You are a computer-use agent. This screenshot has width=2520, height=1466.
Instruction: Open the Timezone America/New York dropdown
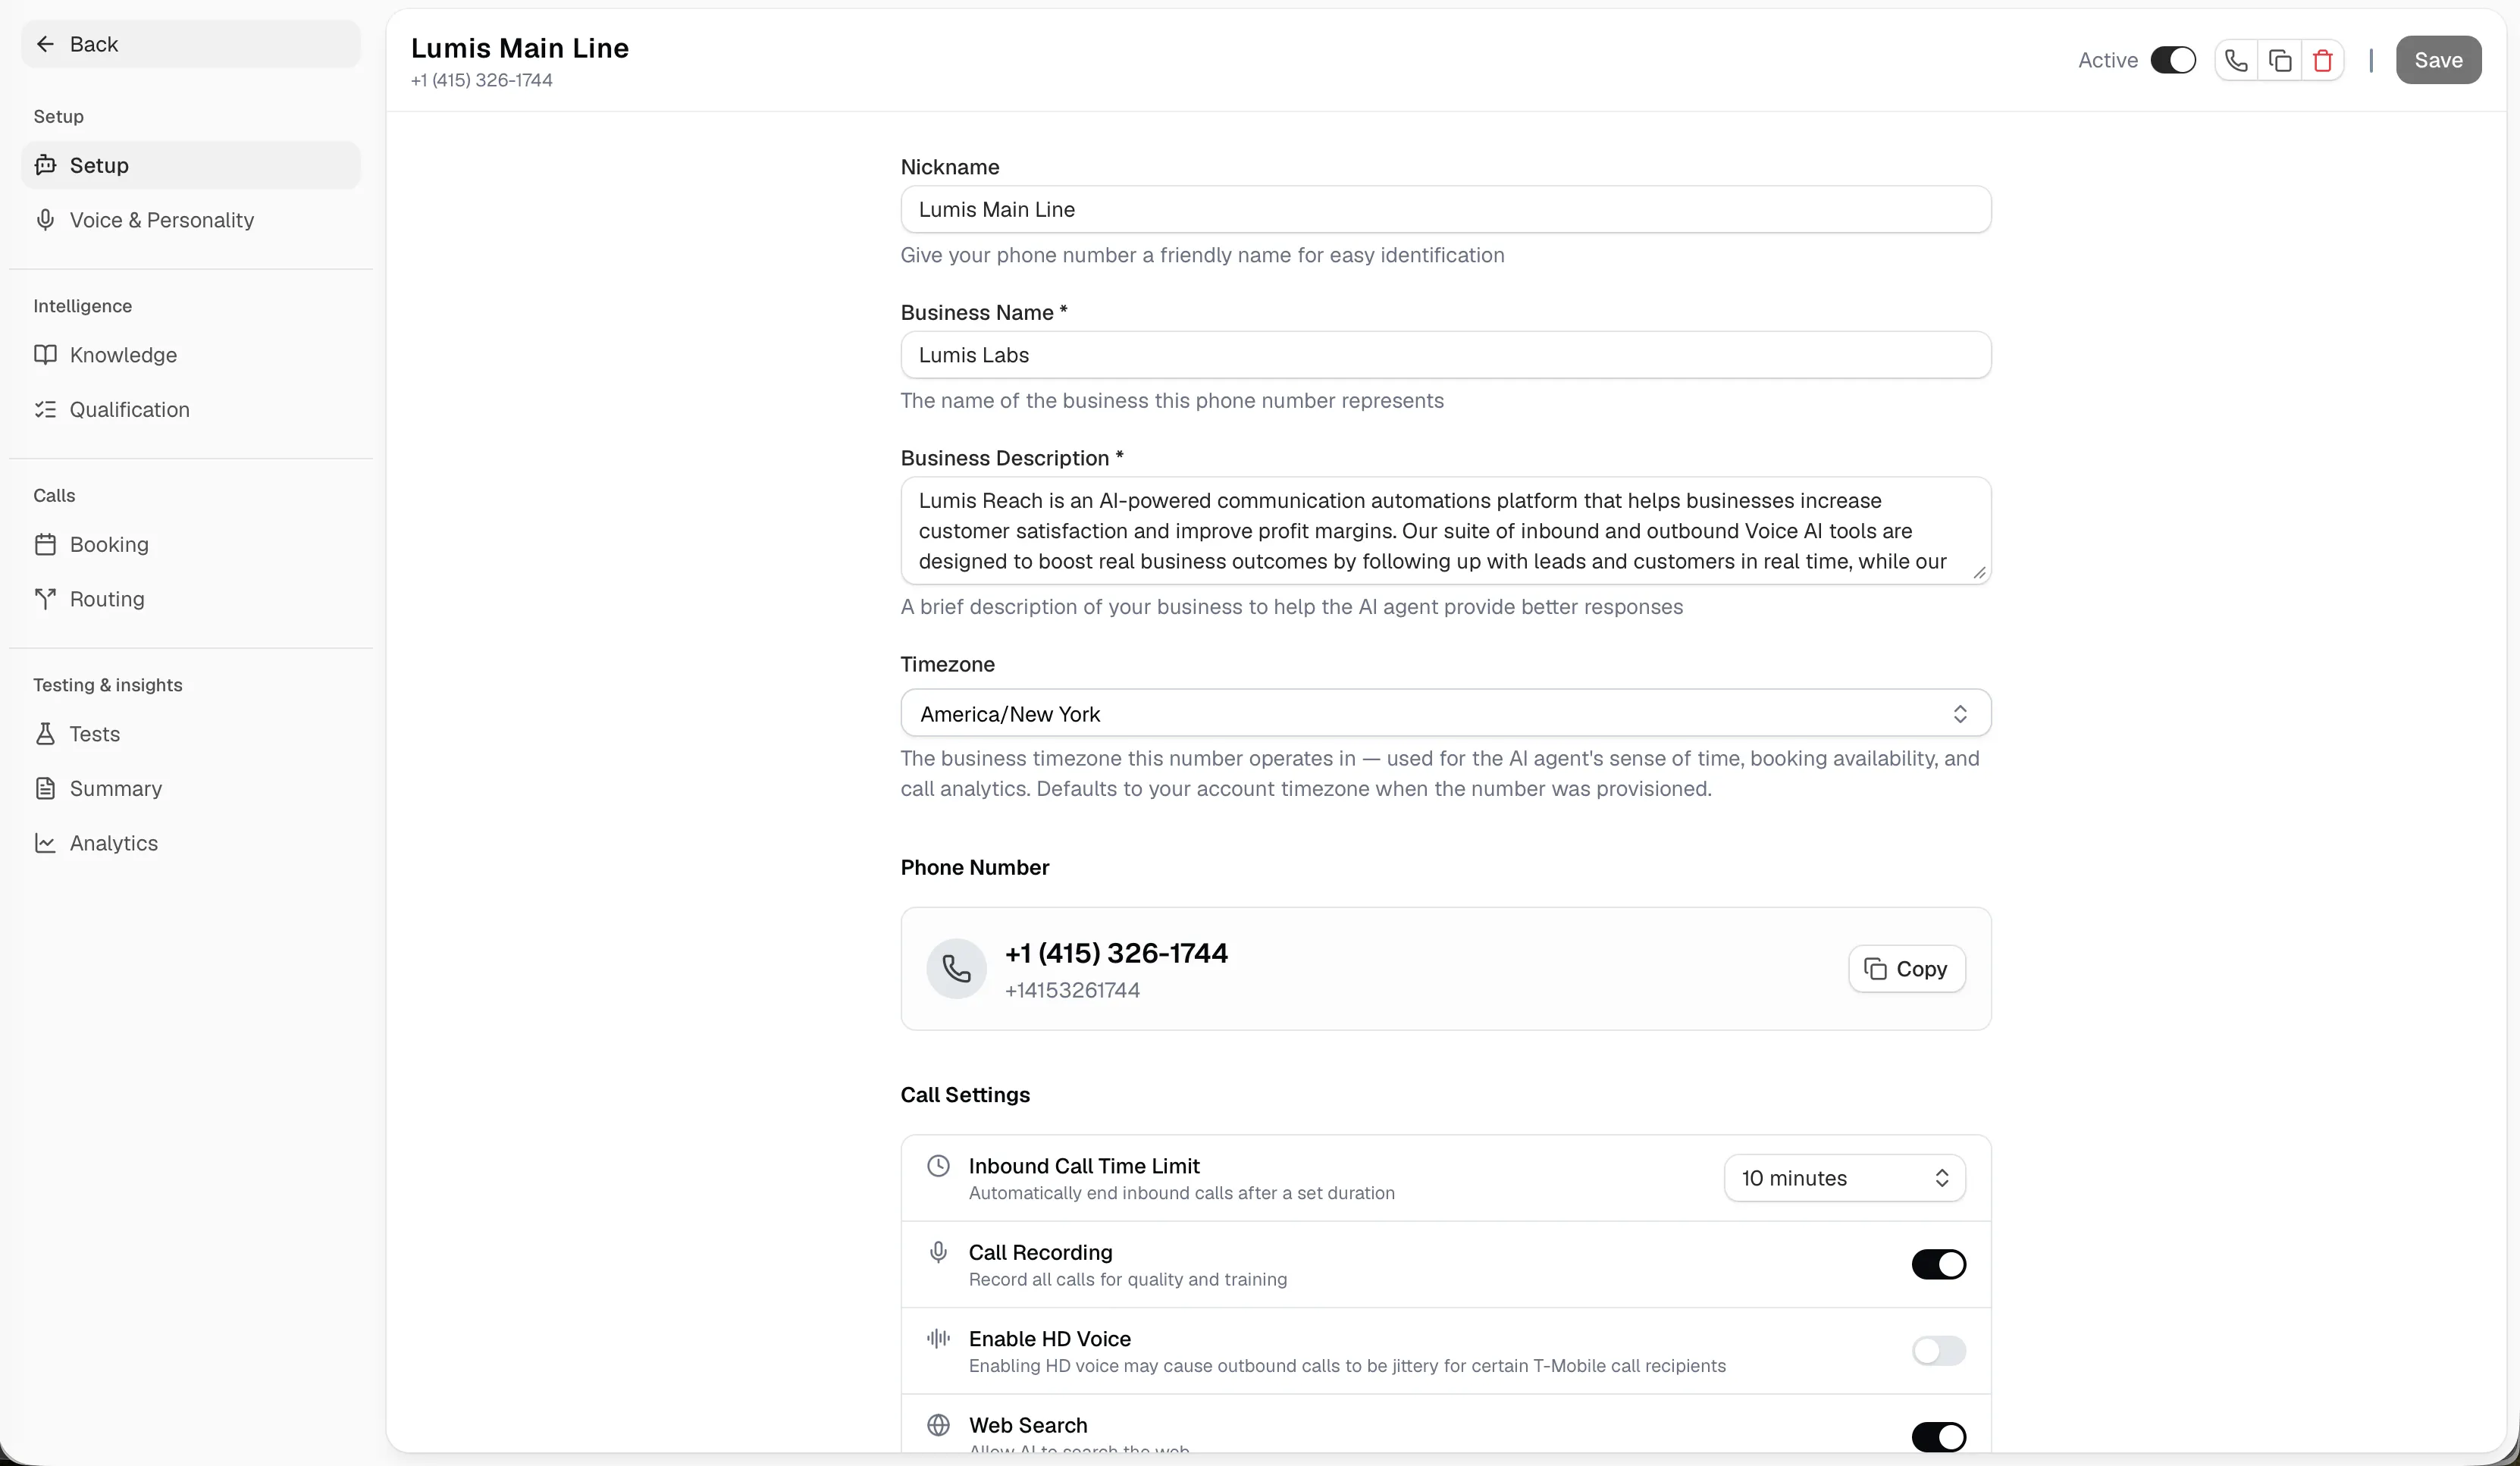(x=1445, y=714)
